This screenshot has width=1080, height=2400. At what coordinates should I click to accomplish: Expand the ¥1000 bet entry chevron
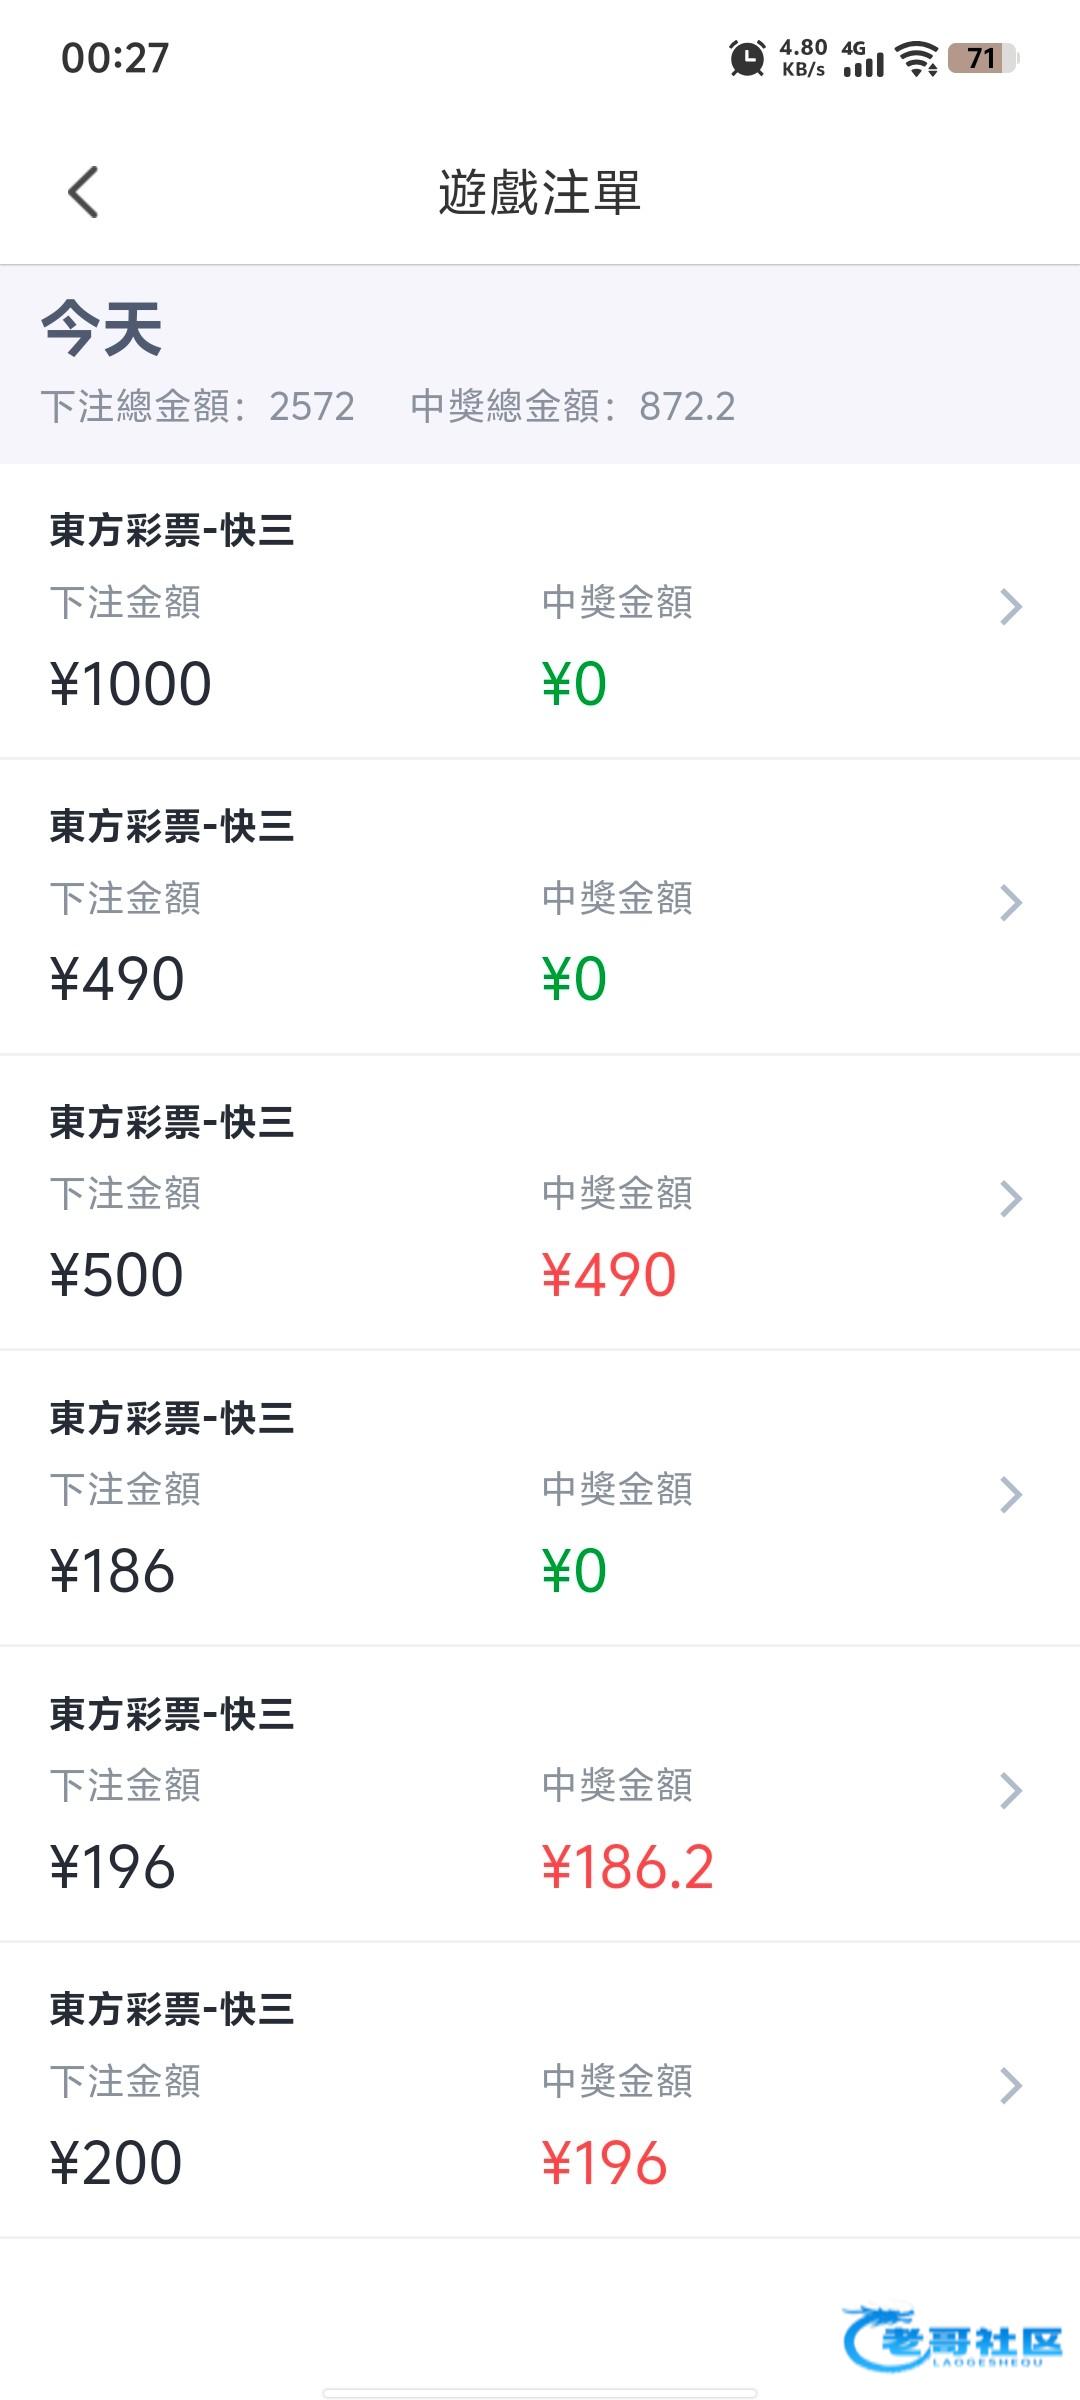coord(1011,607)
